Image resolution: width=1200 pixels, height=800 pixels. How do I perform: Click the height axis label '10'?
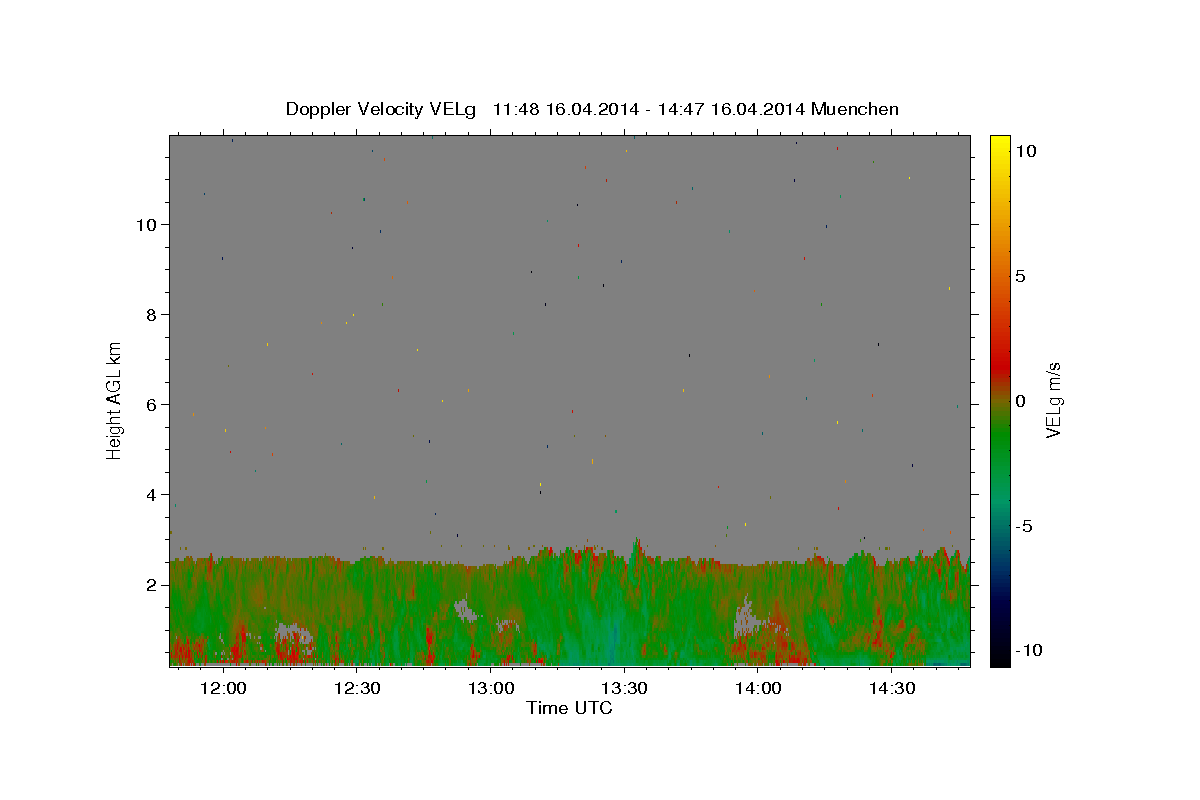pyautogui.click(x=146, y=224)
